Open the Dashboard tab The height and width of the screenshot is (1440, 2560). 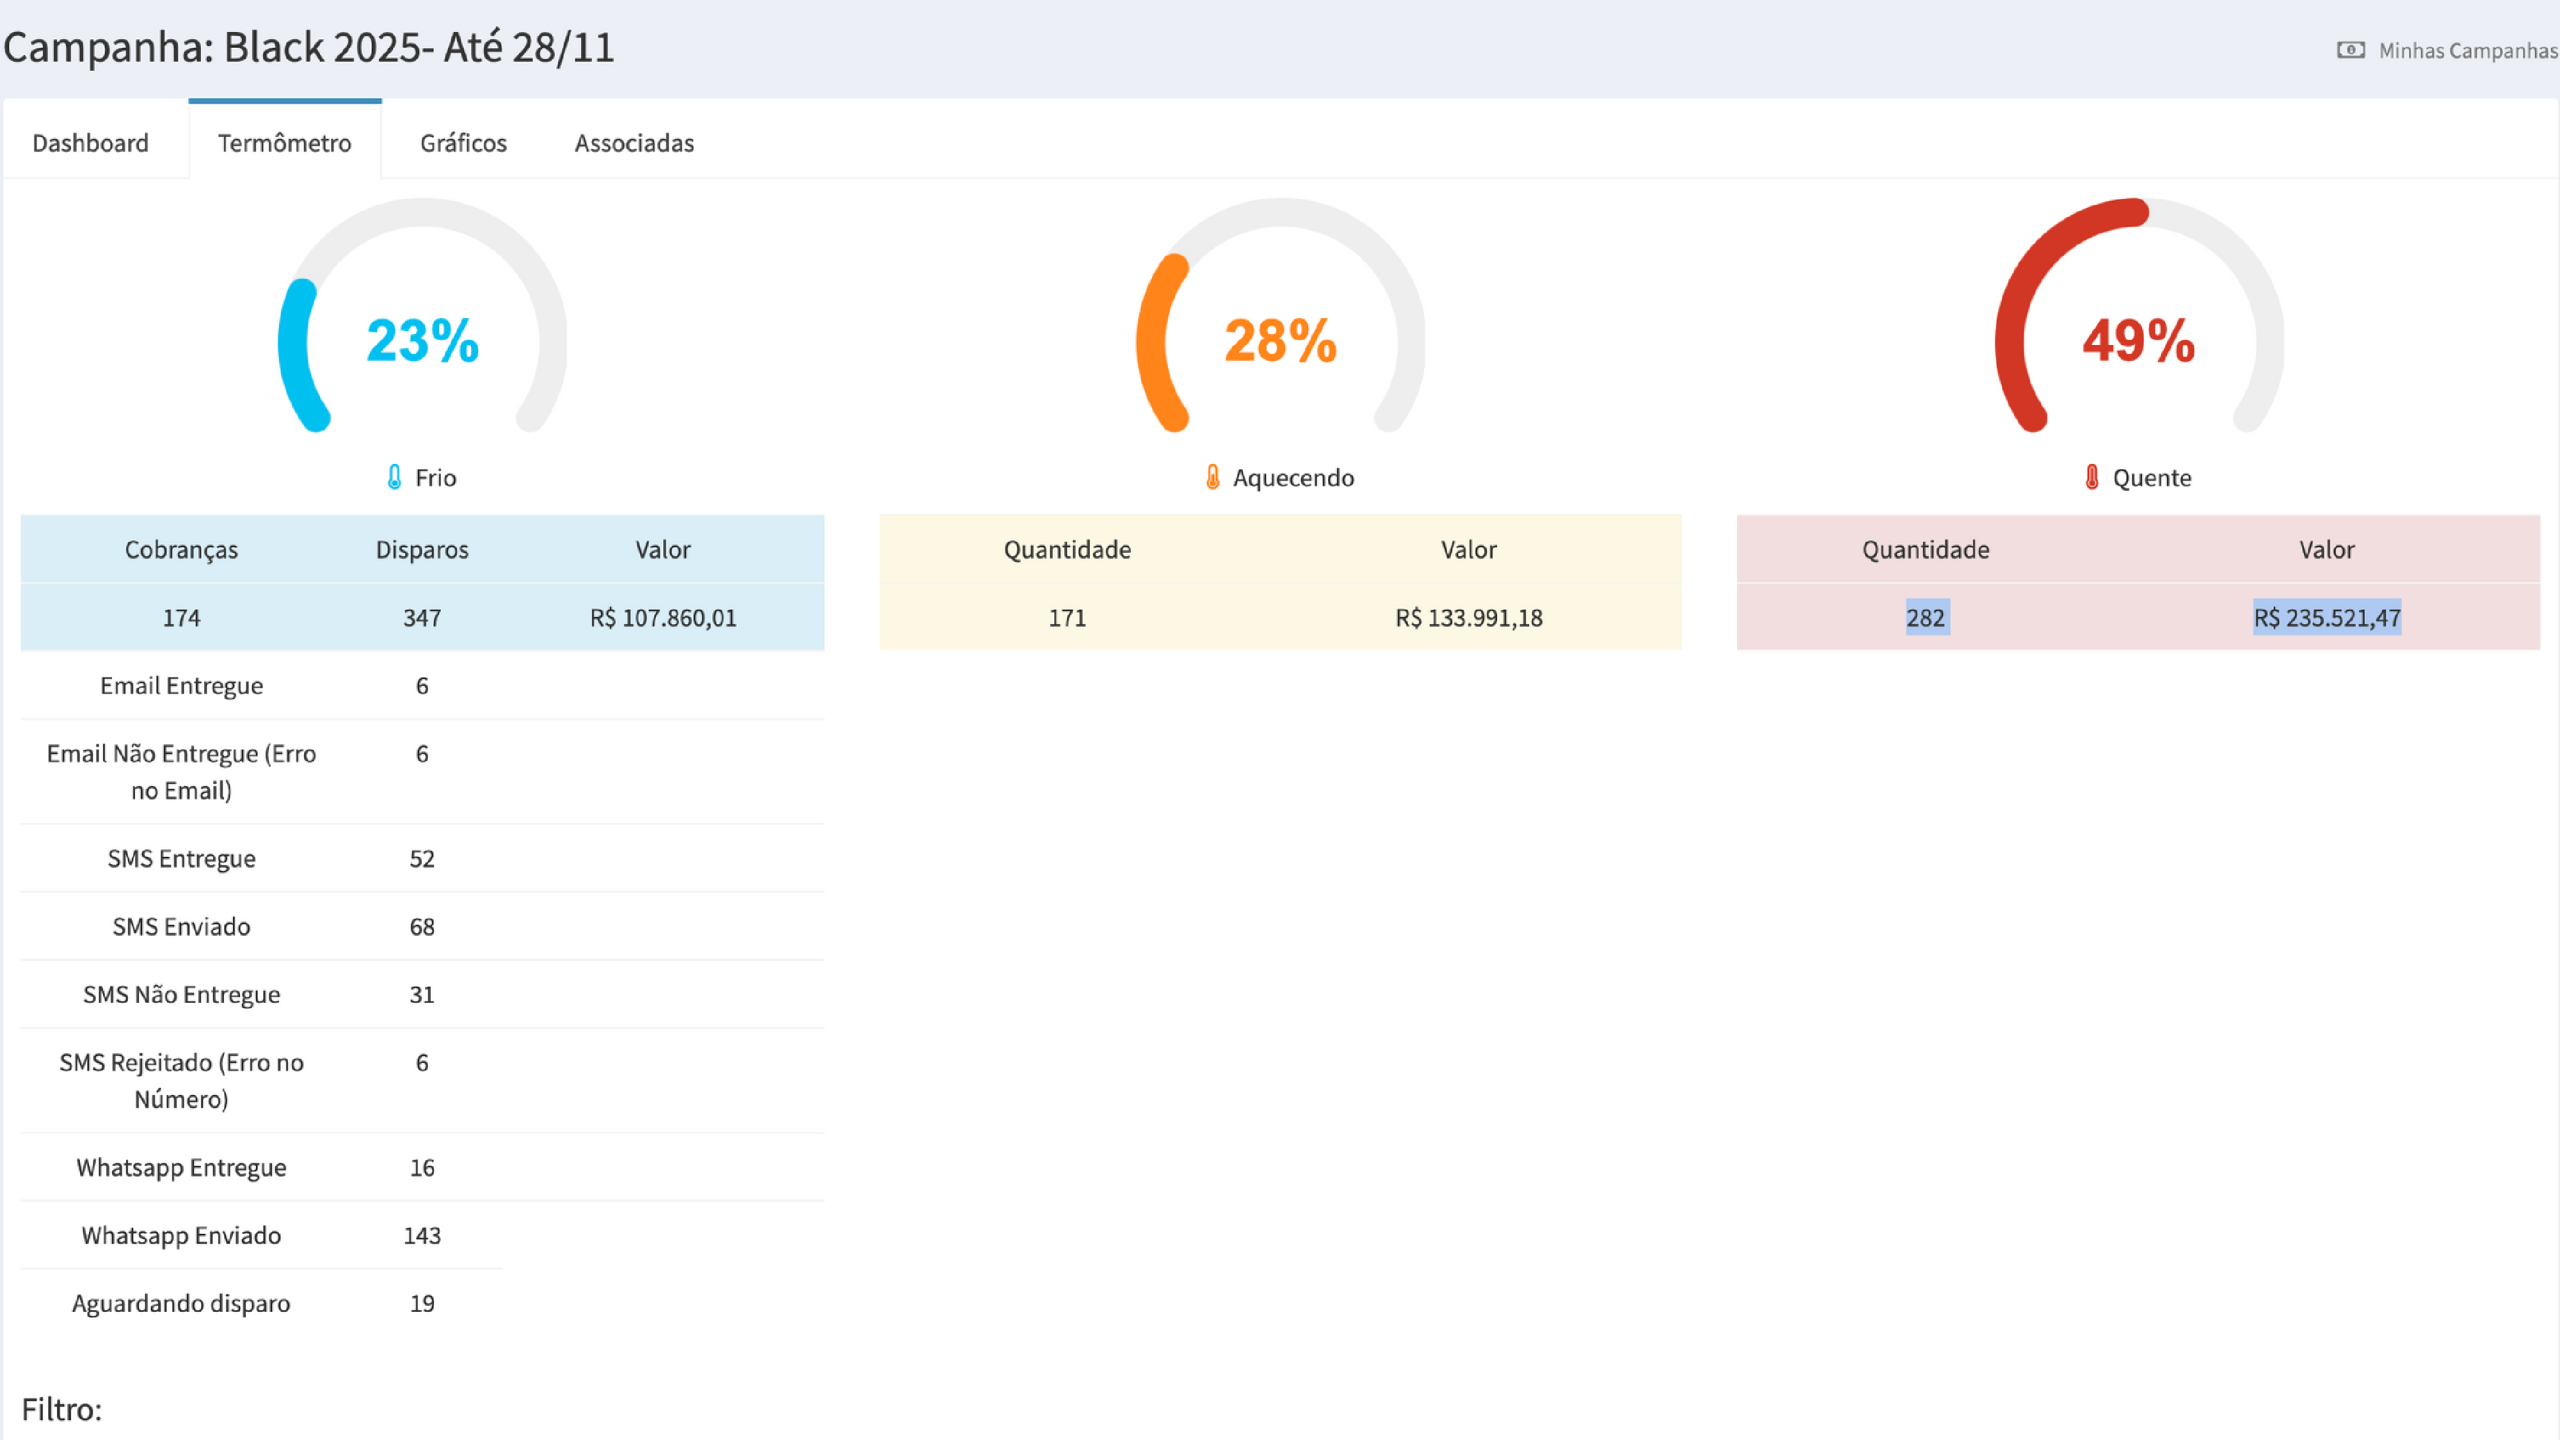coord(90,143)
